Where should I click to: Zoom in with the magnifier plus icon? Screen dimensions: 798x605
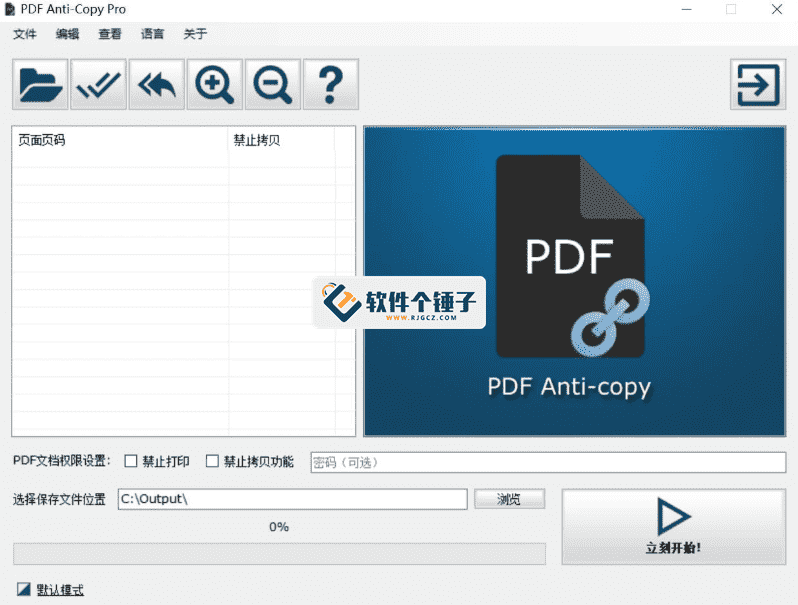click(x=215, y=84)
